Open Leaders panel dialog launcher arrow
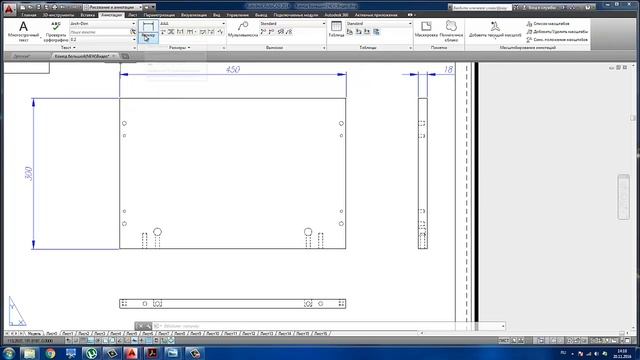The height and width of the screenshot is (360, 640). click(324, 48)
